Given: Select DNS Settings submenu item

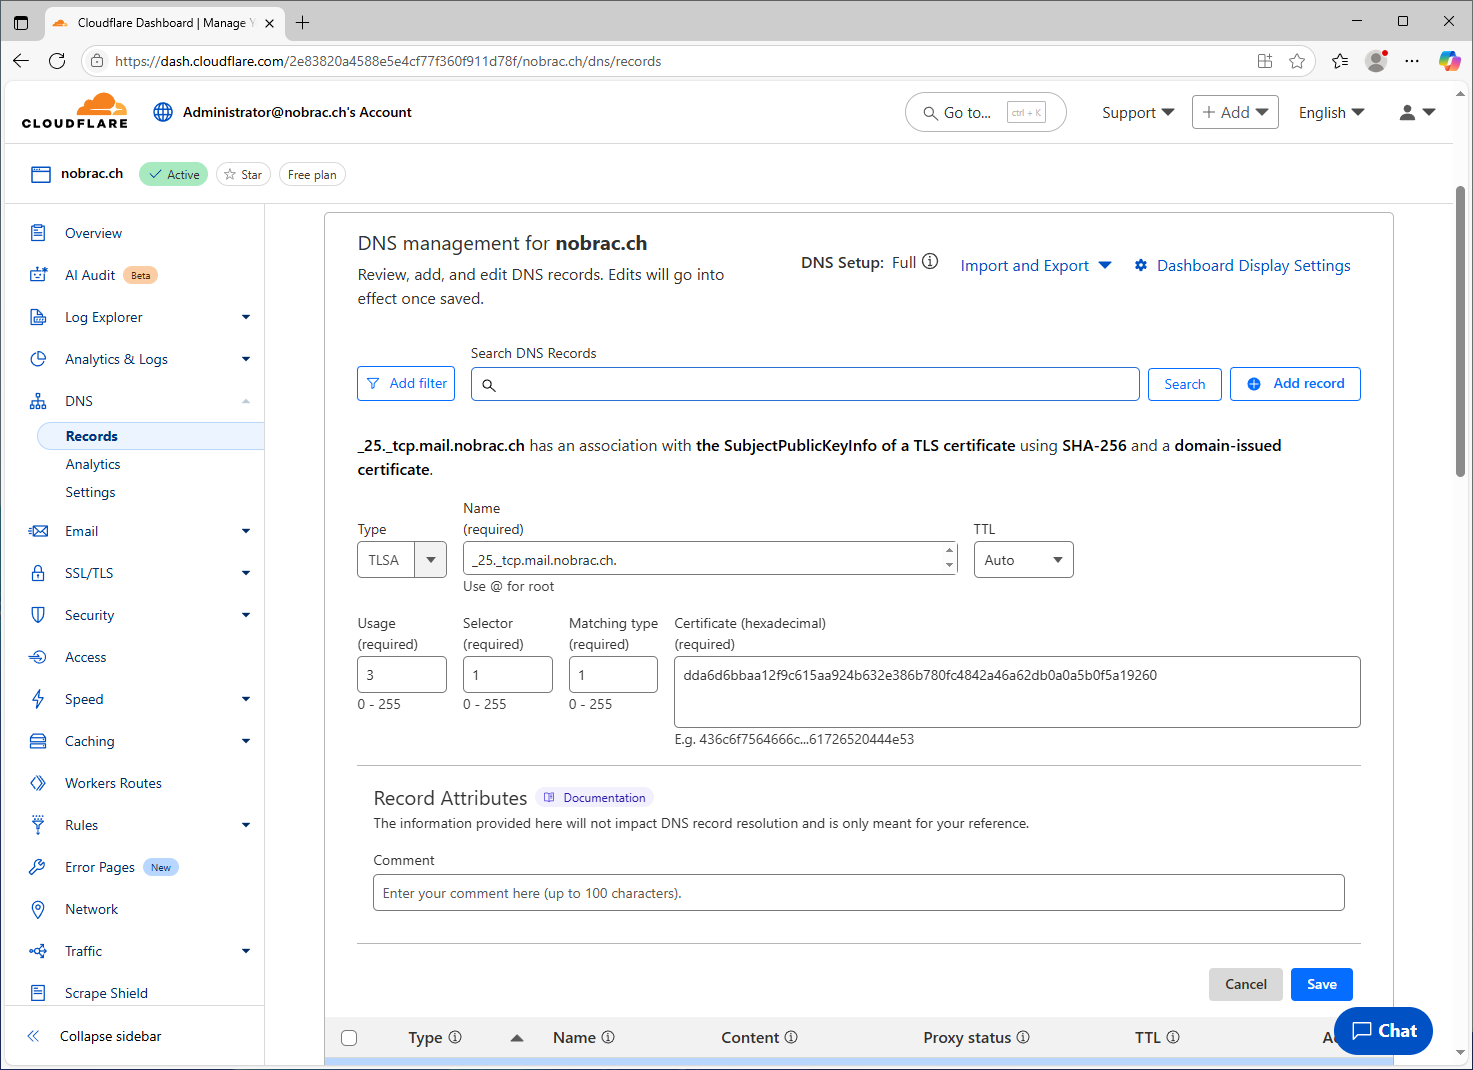Looking at the screenshot, I should pyautogui.click(x=90, y=492).
